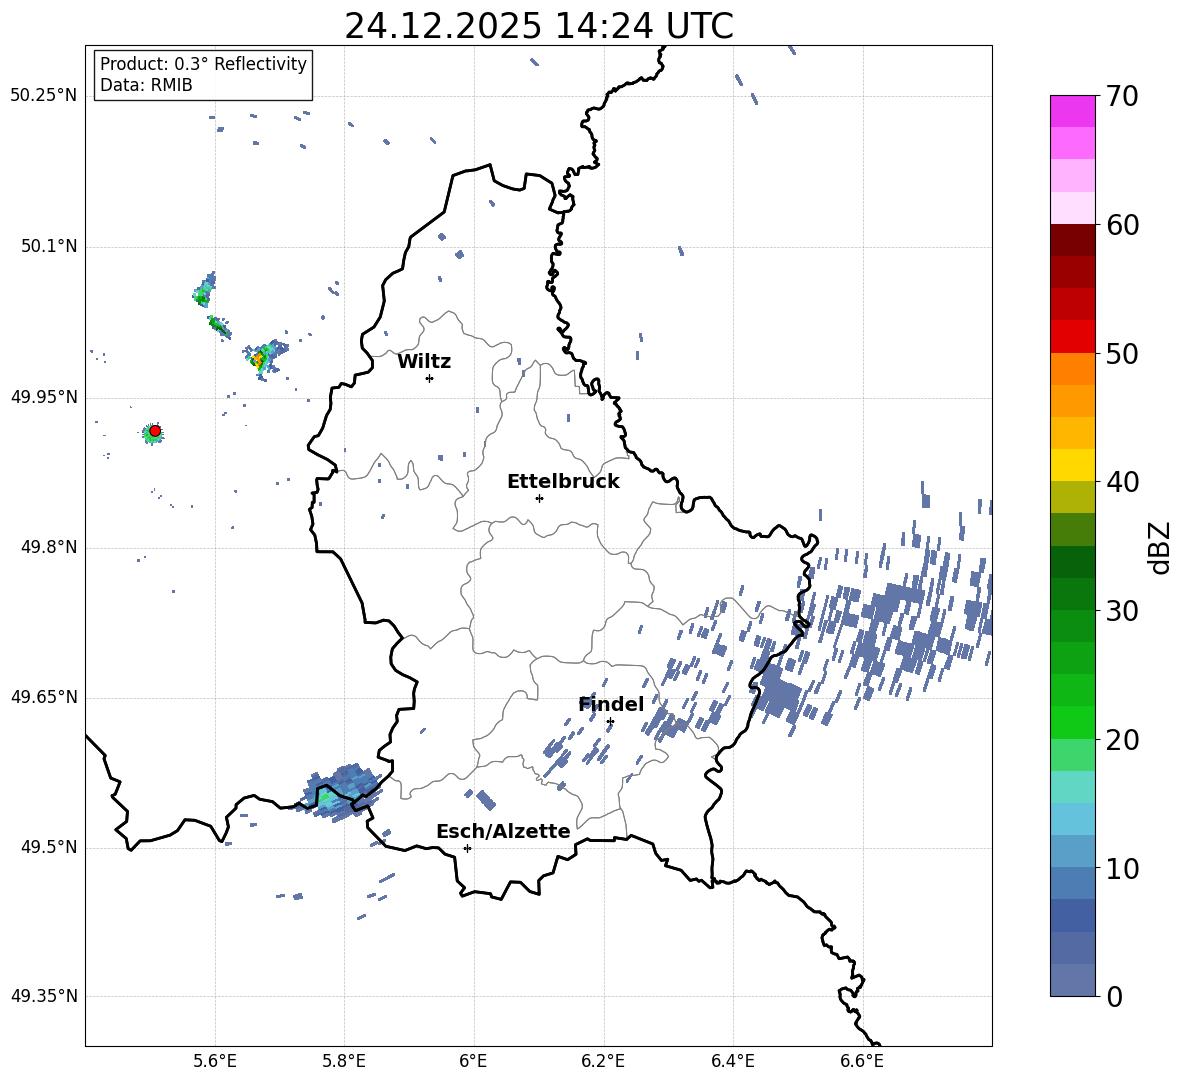Click the 50.1°N latitude label

click(49, 247)
